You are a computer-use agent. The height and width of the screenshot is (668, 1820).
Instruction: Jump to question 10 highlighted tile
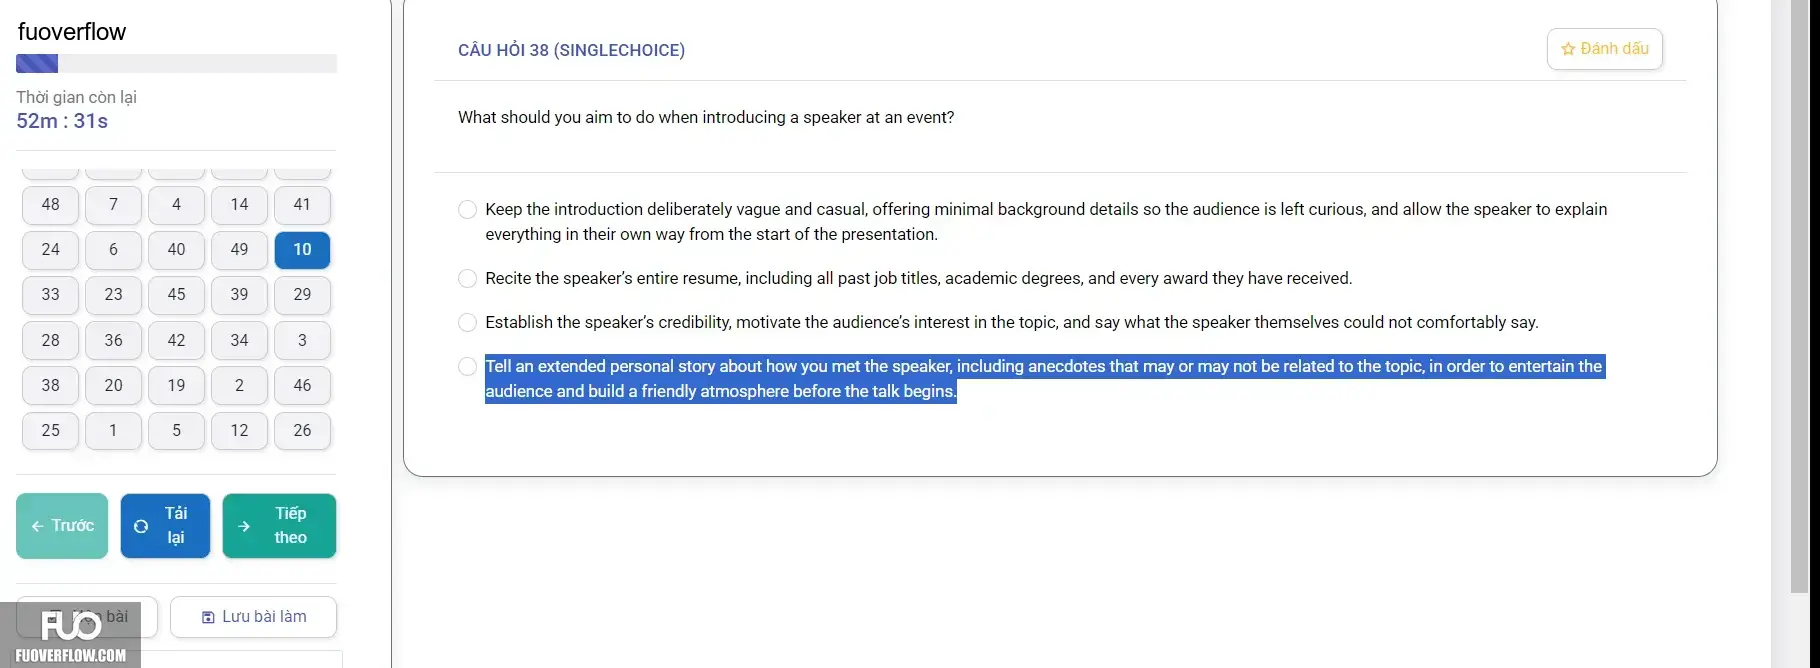coord(302,250)
